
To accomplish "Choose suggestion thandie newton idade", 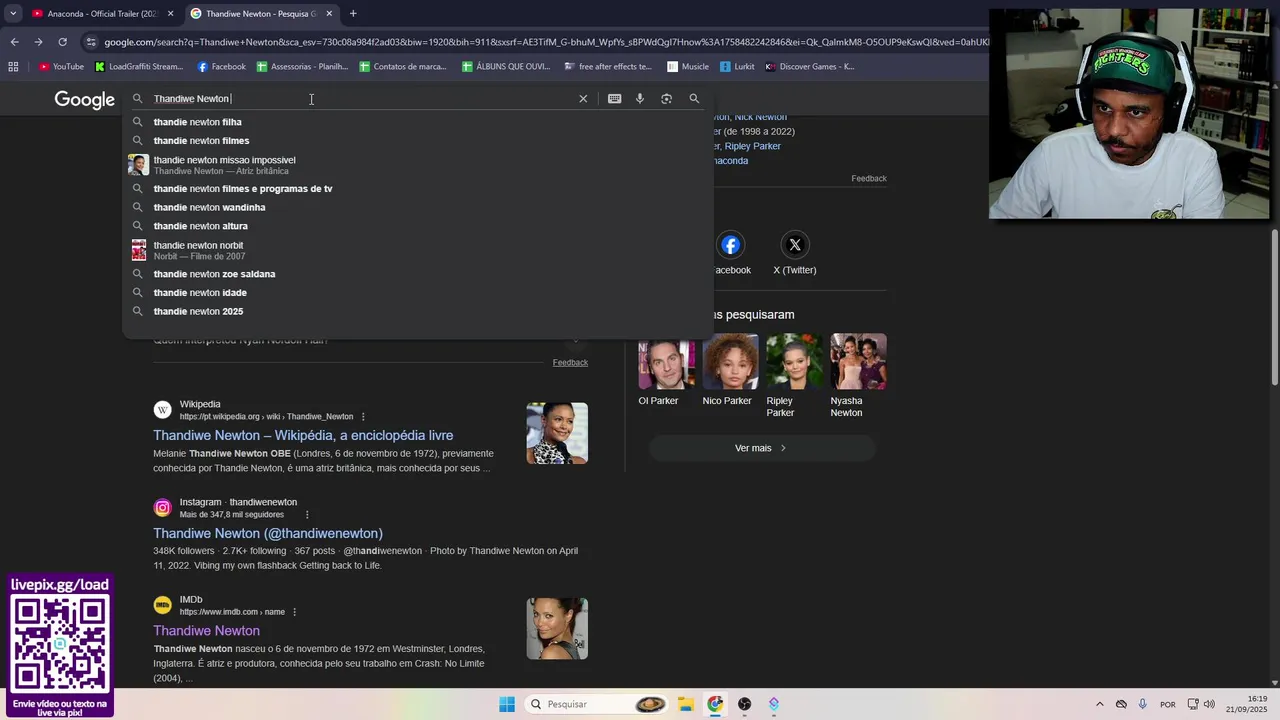I will click(x=418, y=293).
